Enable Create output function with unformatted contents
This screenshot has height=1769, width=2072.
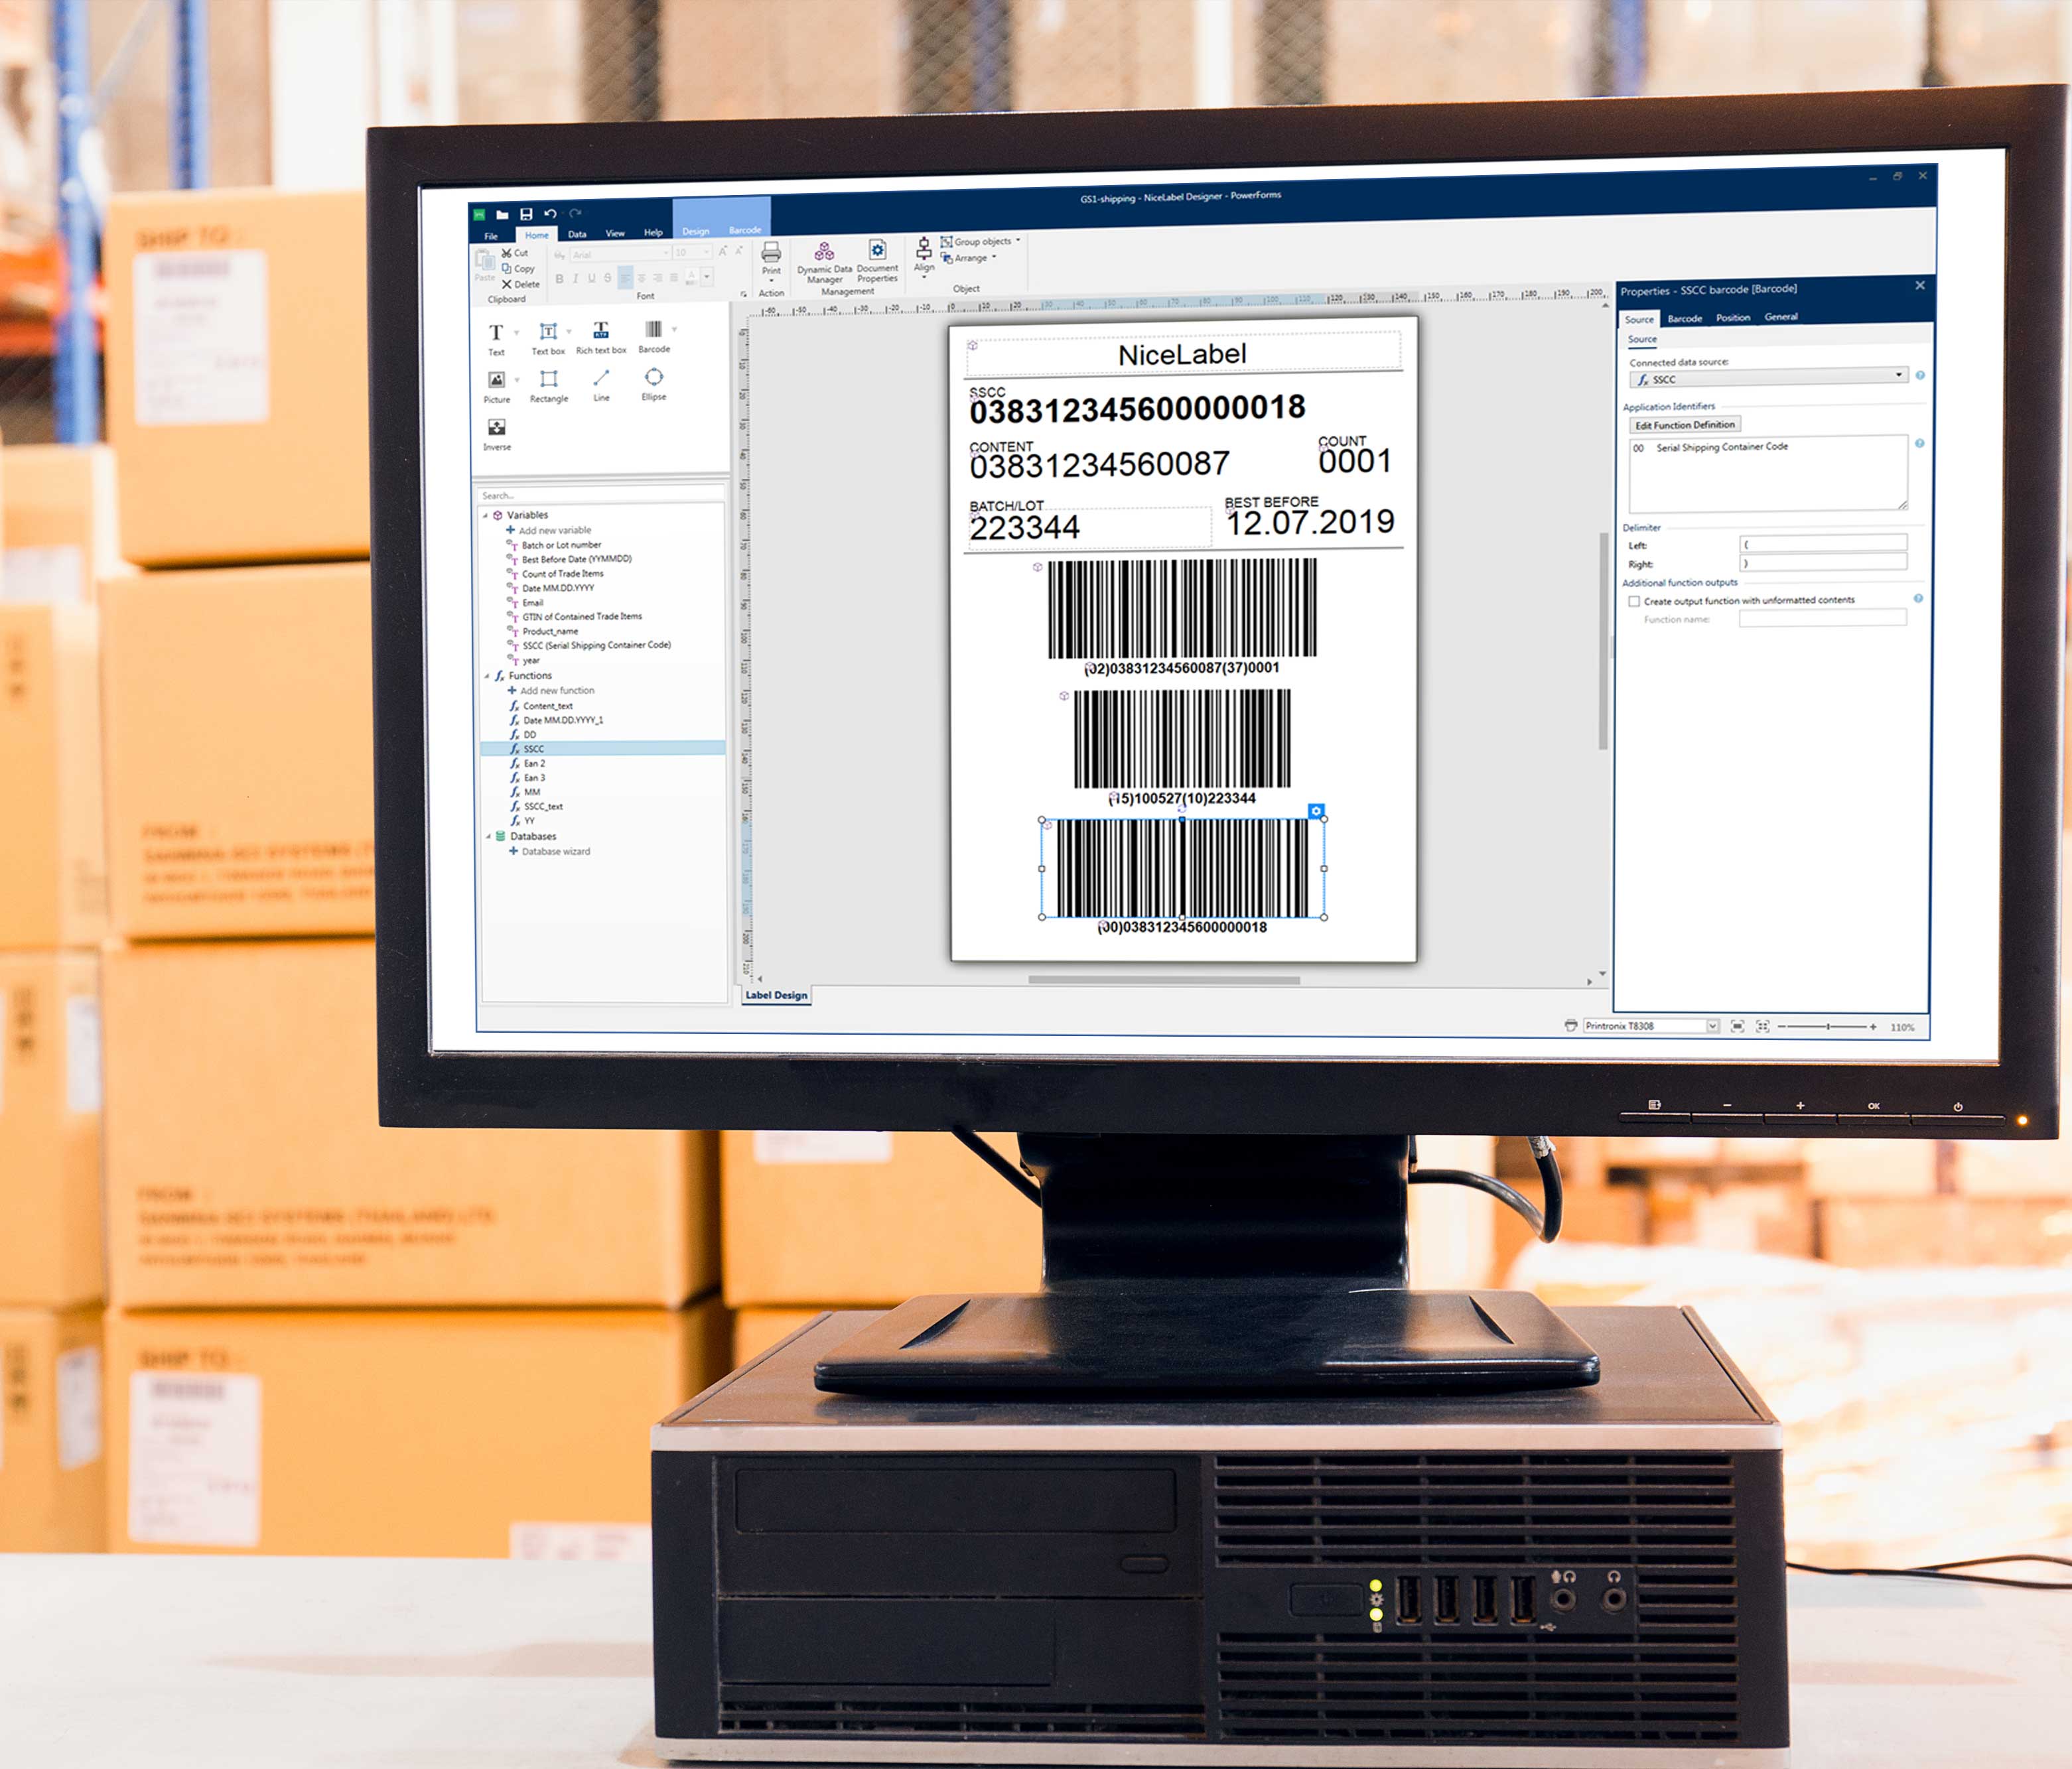[1634, 601]
